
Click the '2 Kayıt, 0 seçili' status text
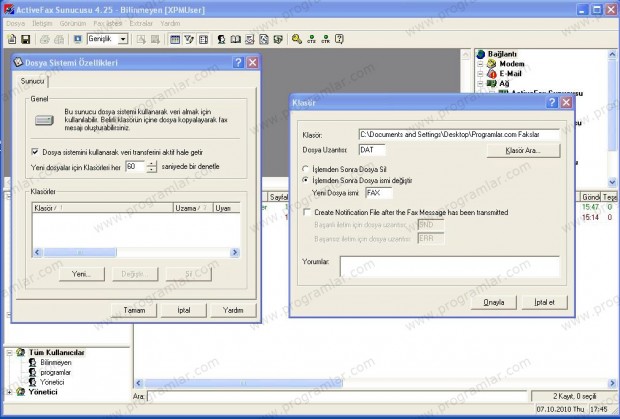coord(574,396)
